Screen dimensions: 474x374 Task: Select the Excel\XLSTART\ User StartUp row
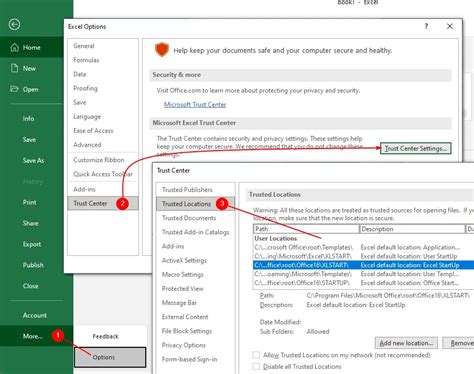363,256
